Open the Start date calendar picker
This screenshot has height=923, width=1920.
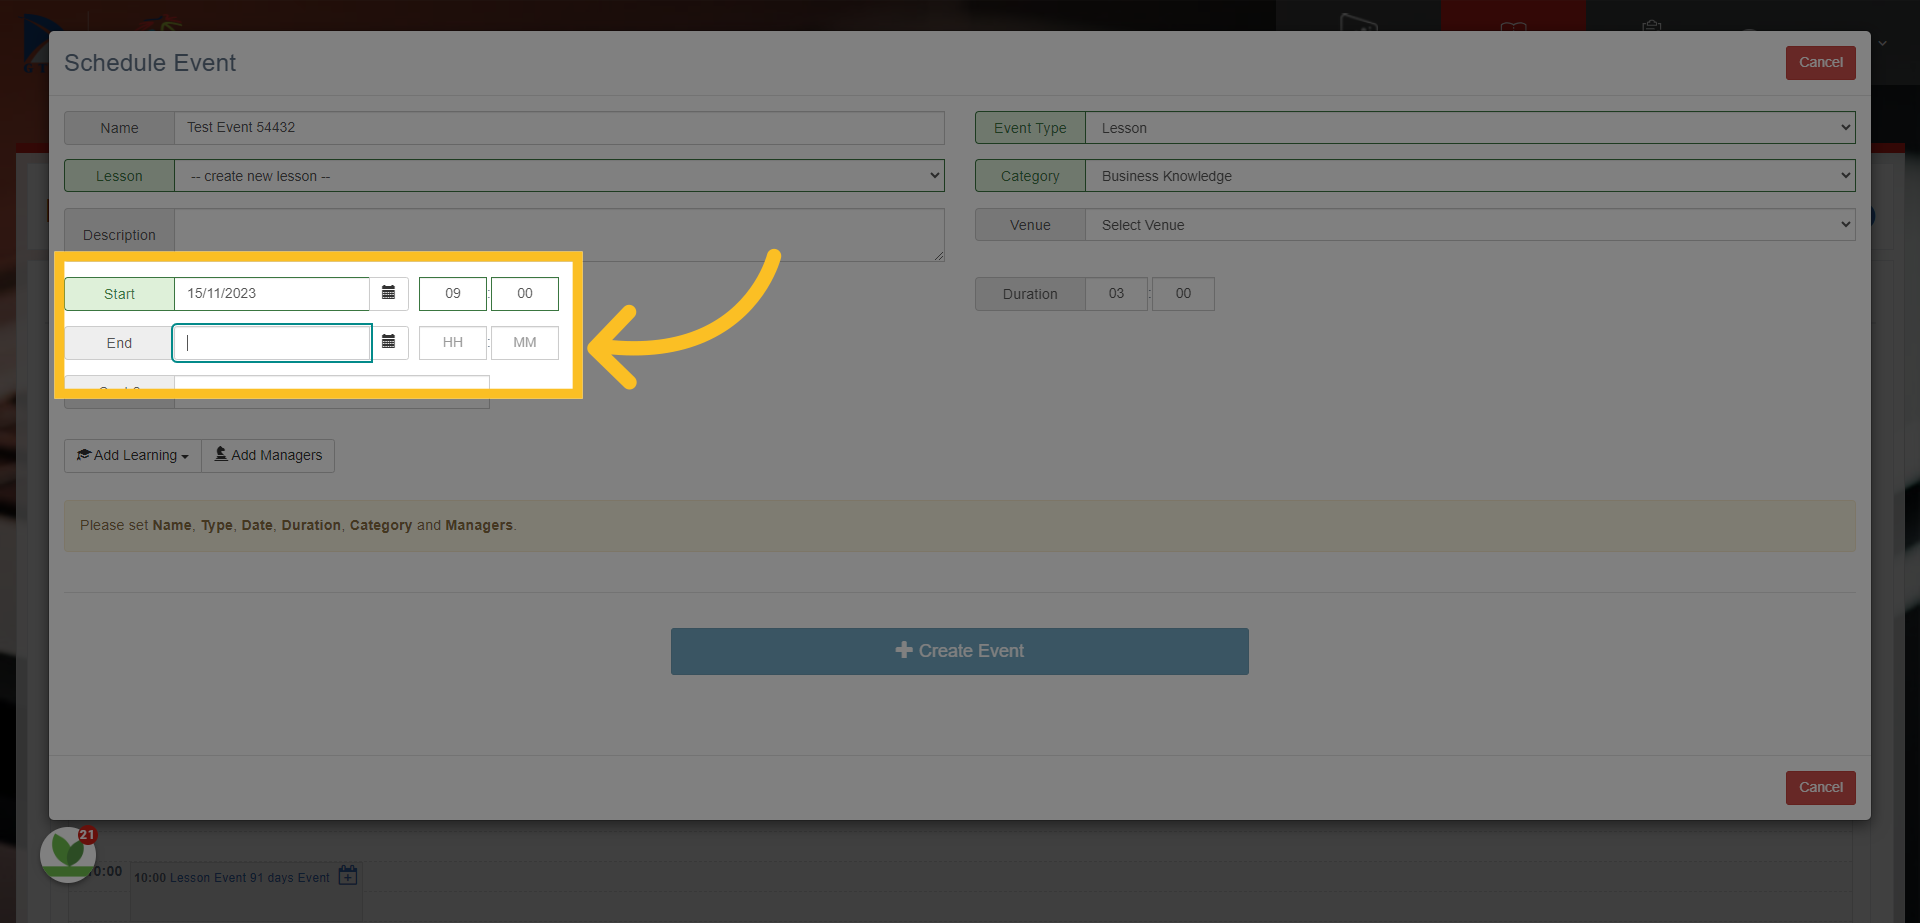click(389, 293)
